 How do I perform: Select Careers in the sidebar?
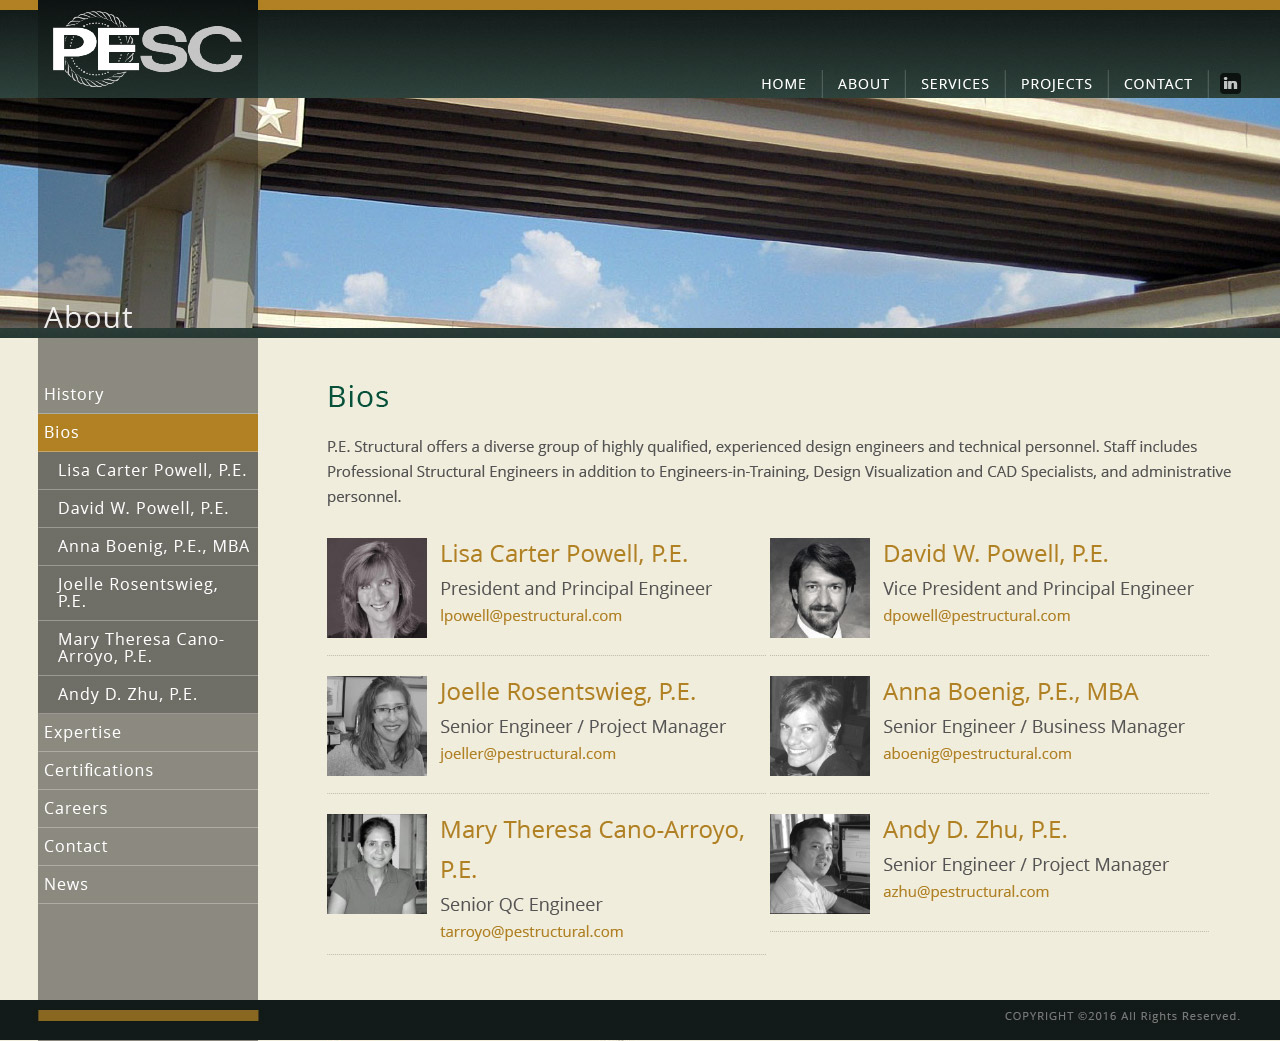pos(148,809)
